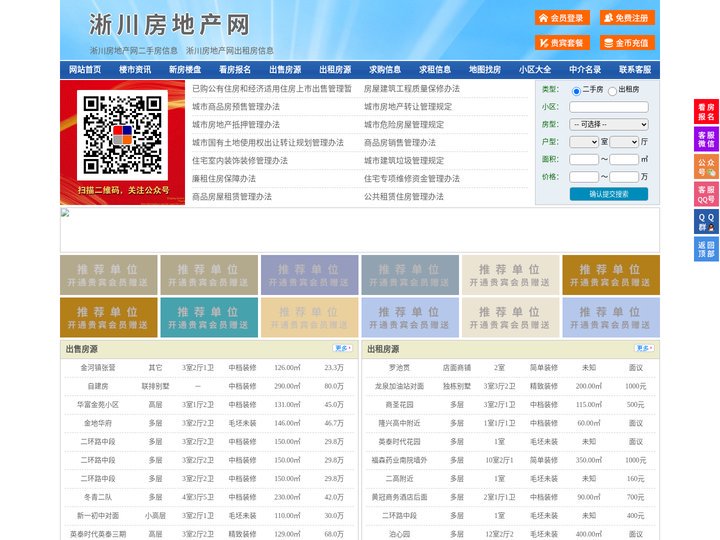Open rental listing 罗池贾
This screenshot has height=540, width=720.
(399, 368)
